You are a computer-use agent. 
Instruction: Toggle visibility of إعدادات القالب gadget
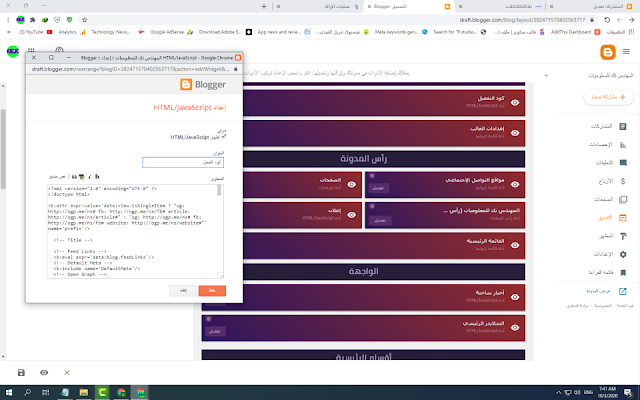(x=515, y=133)
